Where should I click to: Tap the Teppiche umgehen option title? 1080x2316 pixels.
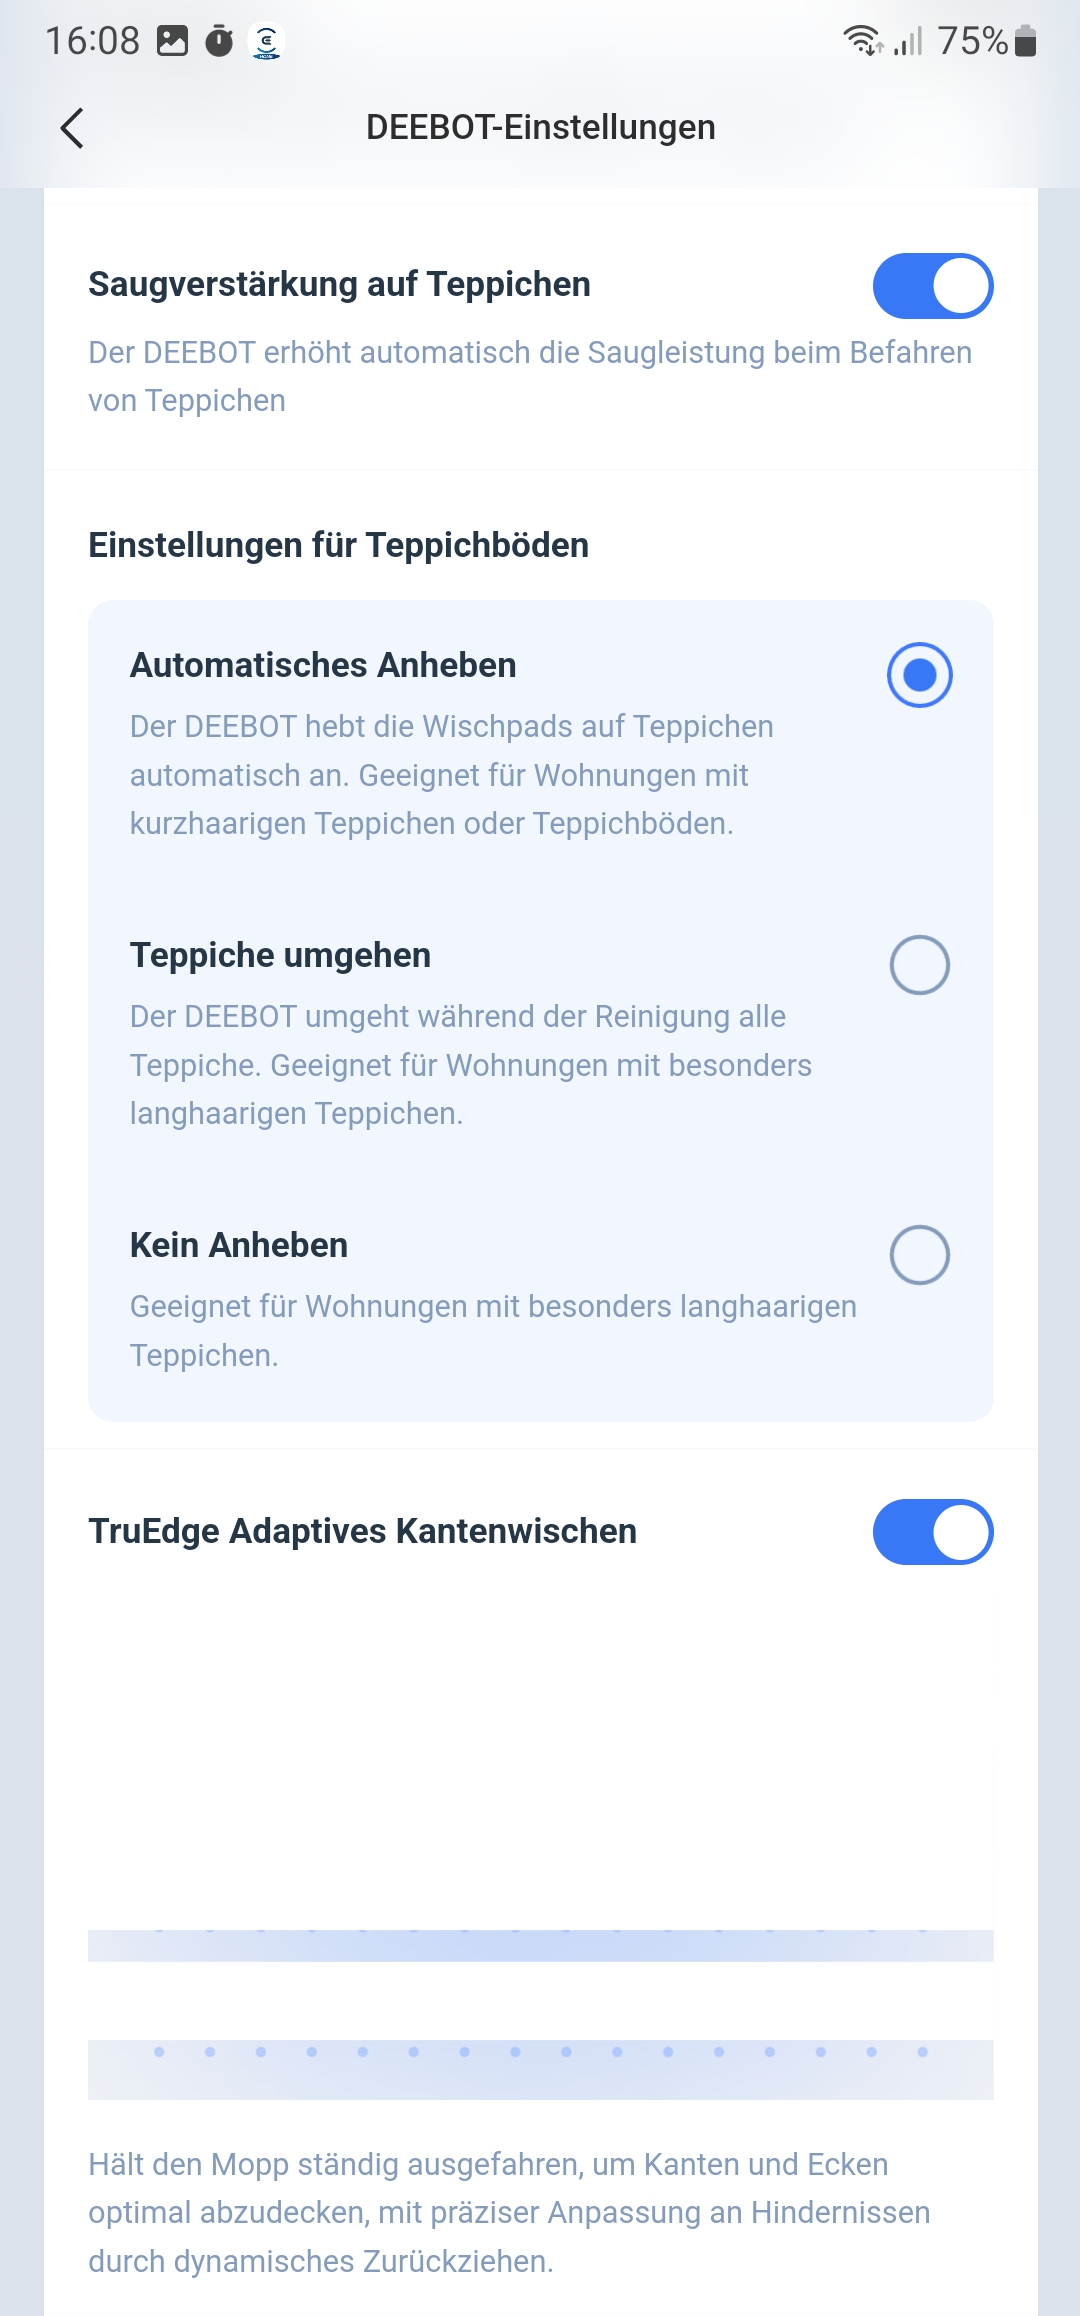click(x=280, y=955)
